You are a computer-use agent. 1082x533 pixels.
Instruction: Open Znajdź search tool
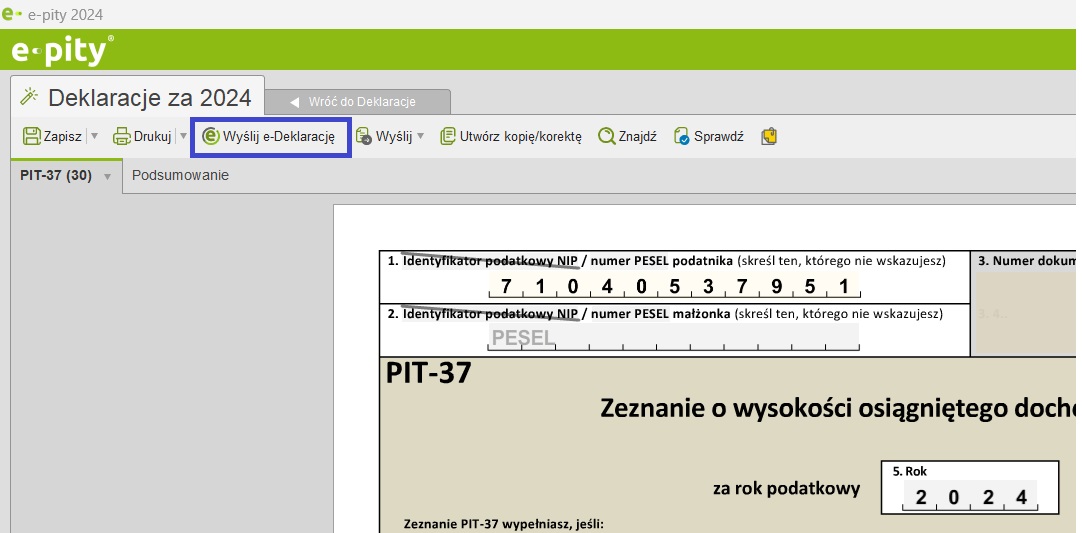coord(627,137)
